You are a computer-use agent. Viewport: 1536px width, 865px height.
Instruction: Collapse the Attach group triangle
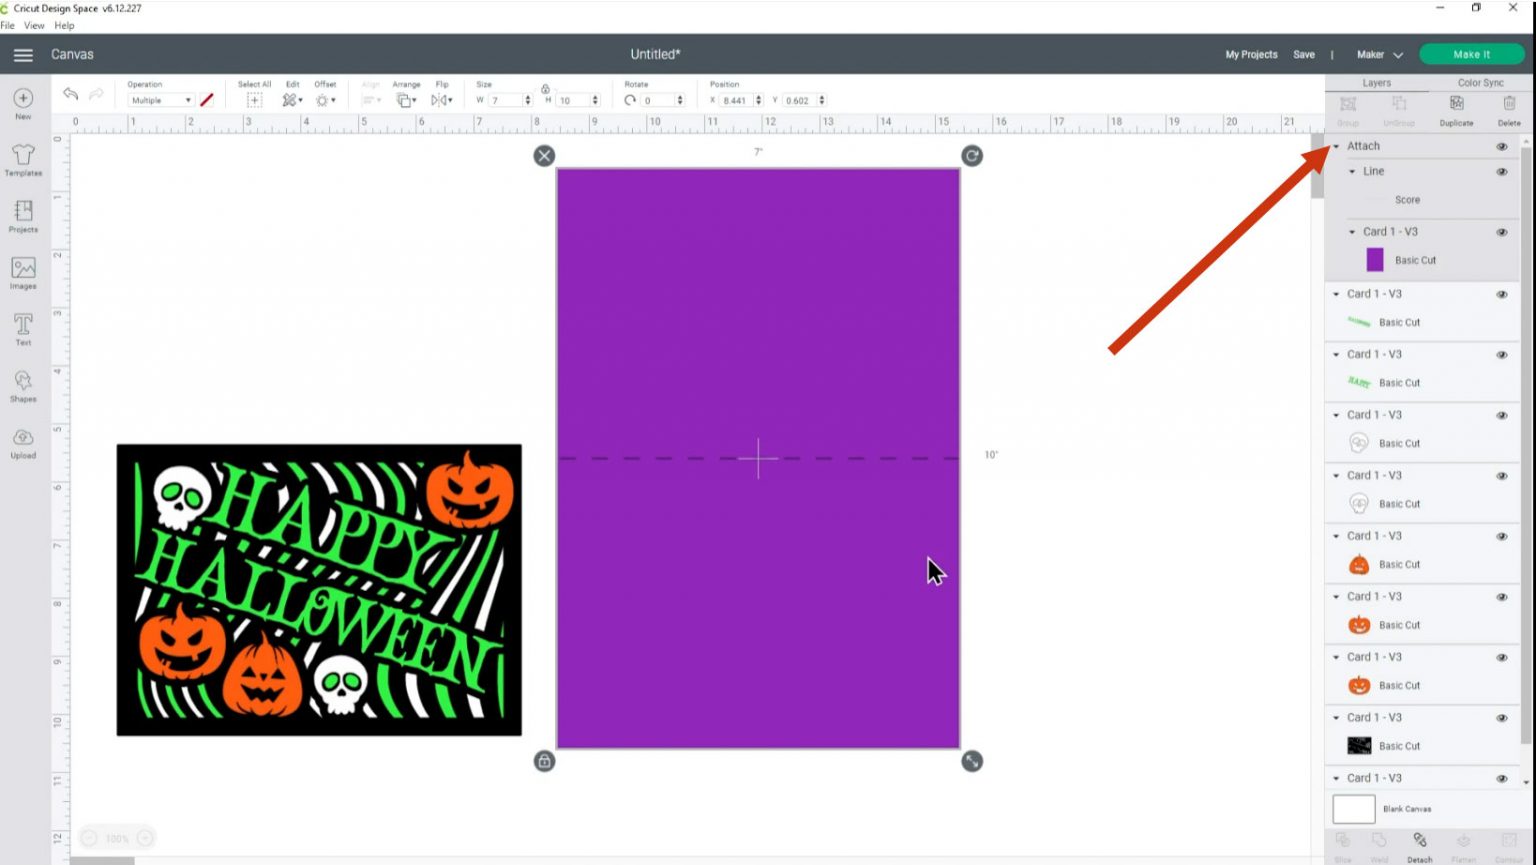tap(1336, 146)
